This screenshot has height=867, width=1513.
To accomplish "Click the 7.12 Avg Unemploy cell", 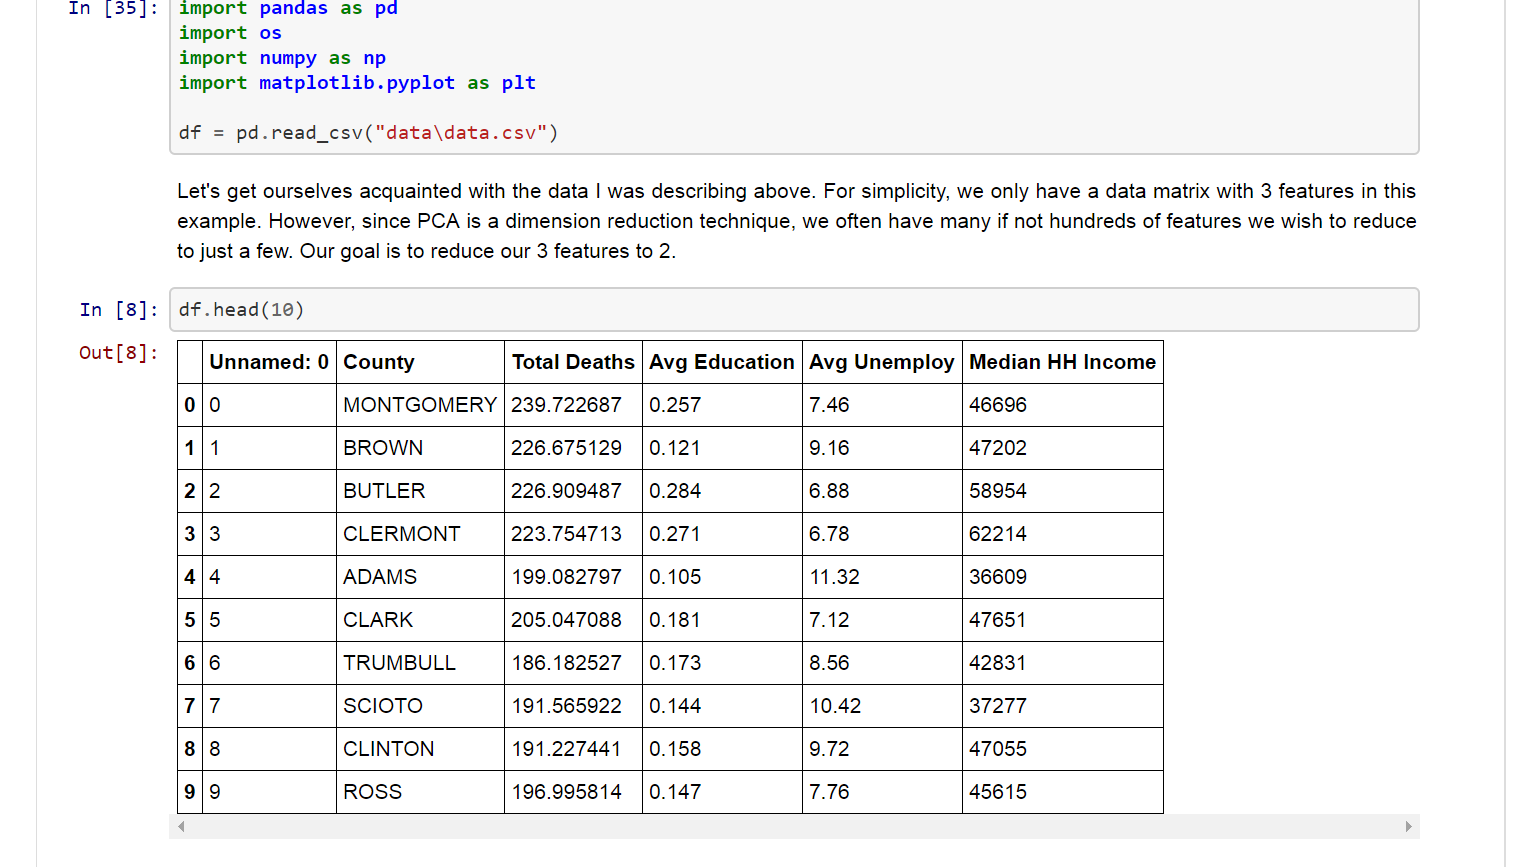I will tap(882, 620).
